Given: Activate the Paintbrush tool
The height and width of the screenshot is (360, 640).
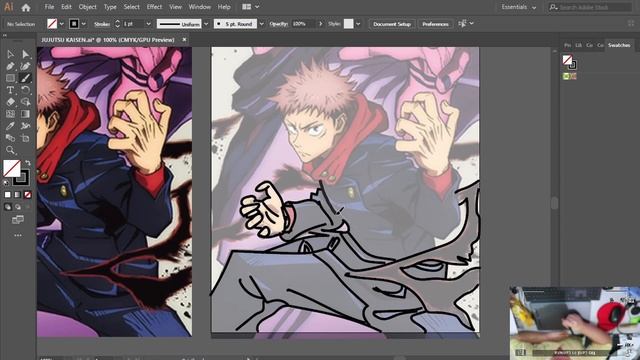Looking at the screenshot, I should (25, 78).
